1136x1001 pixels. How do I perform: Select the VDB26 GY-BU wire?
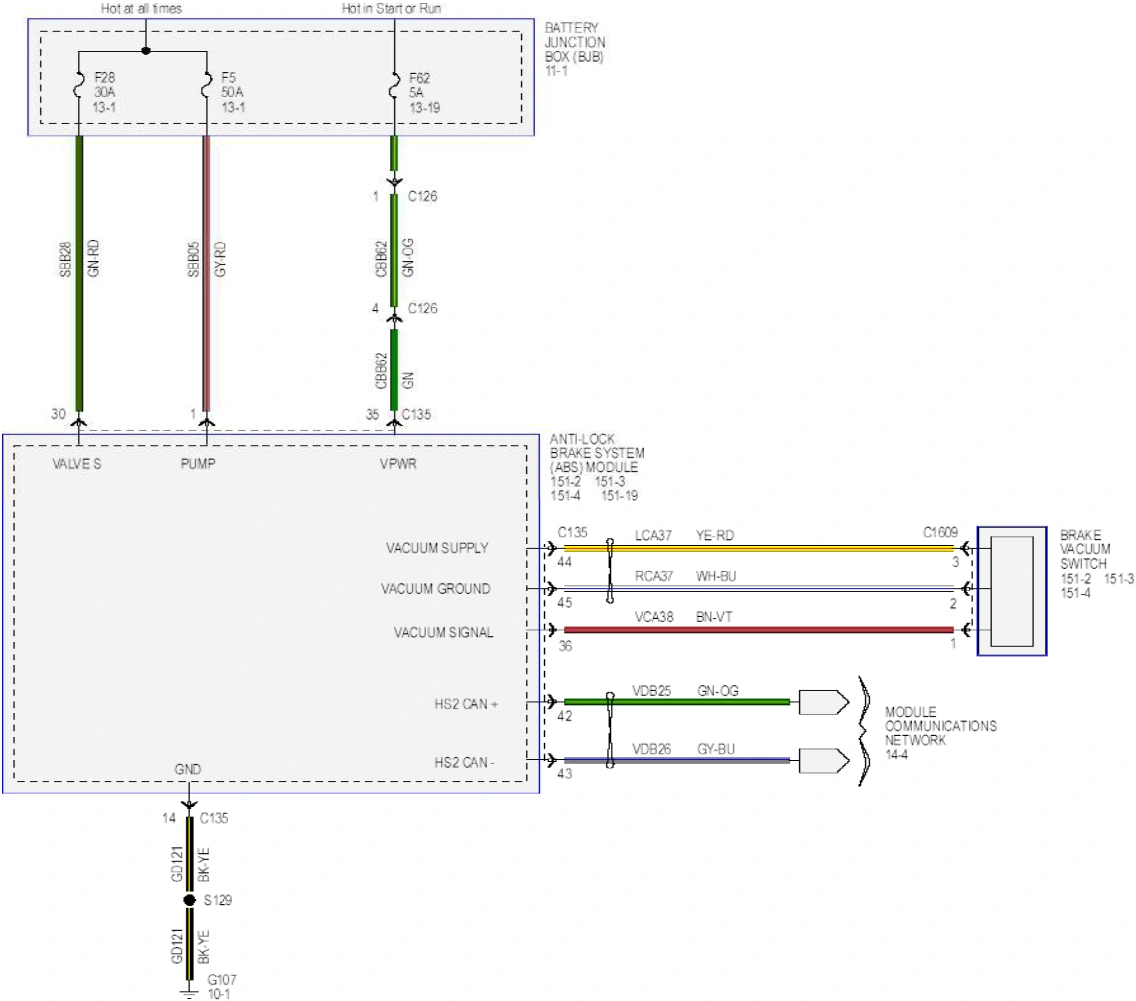(x=677, y=761)
